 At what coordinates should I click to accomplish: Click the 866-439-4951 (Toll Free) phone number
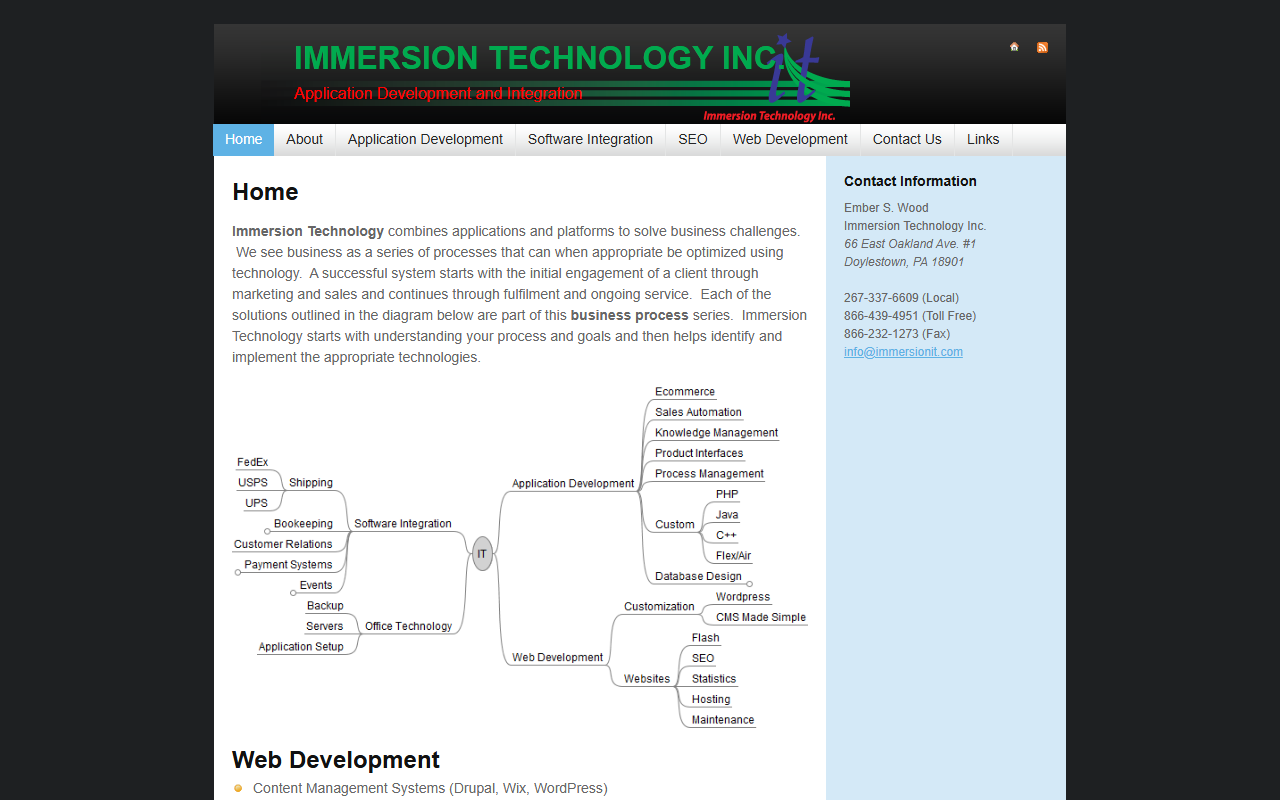pos(910,316)
